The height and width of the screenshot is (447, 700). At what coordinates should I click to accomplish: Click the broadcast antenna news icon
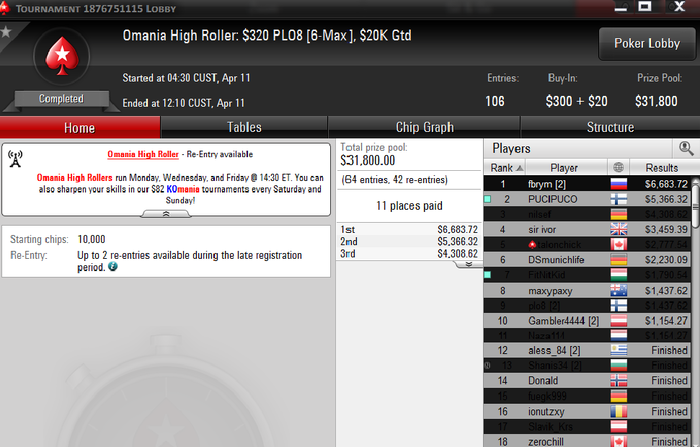(15, 159)
